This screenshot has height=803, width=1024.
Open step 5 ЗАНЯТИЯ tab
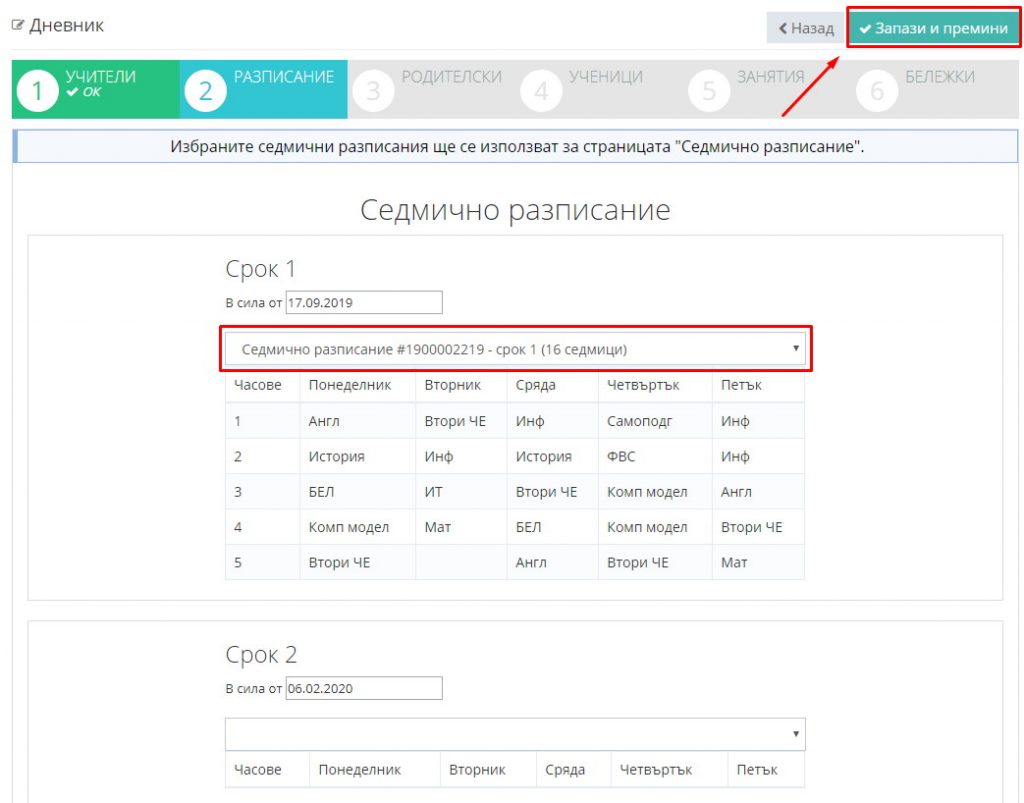(x=767, y=89)
